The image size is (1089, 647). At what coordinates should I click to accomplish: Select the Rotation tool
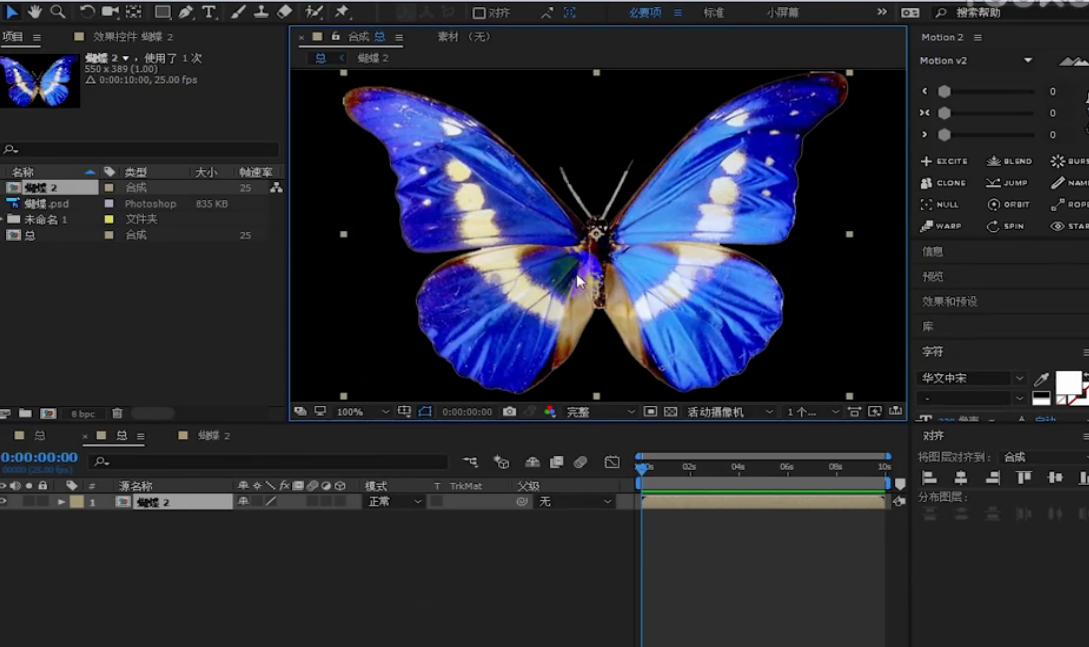click(x=87, y=11)
